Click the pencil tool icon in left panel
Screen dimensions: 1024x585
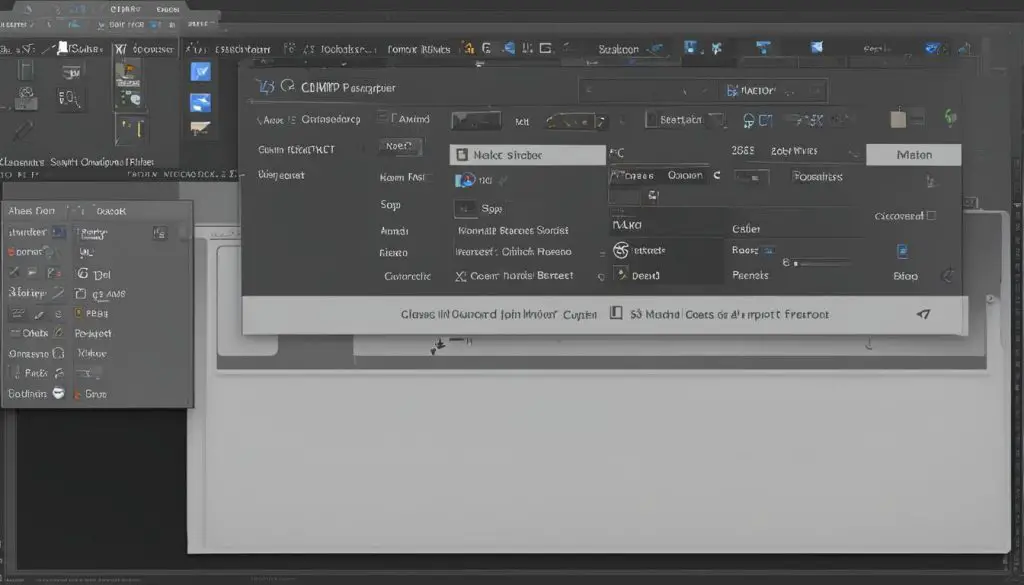point(22,130)
